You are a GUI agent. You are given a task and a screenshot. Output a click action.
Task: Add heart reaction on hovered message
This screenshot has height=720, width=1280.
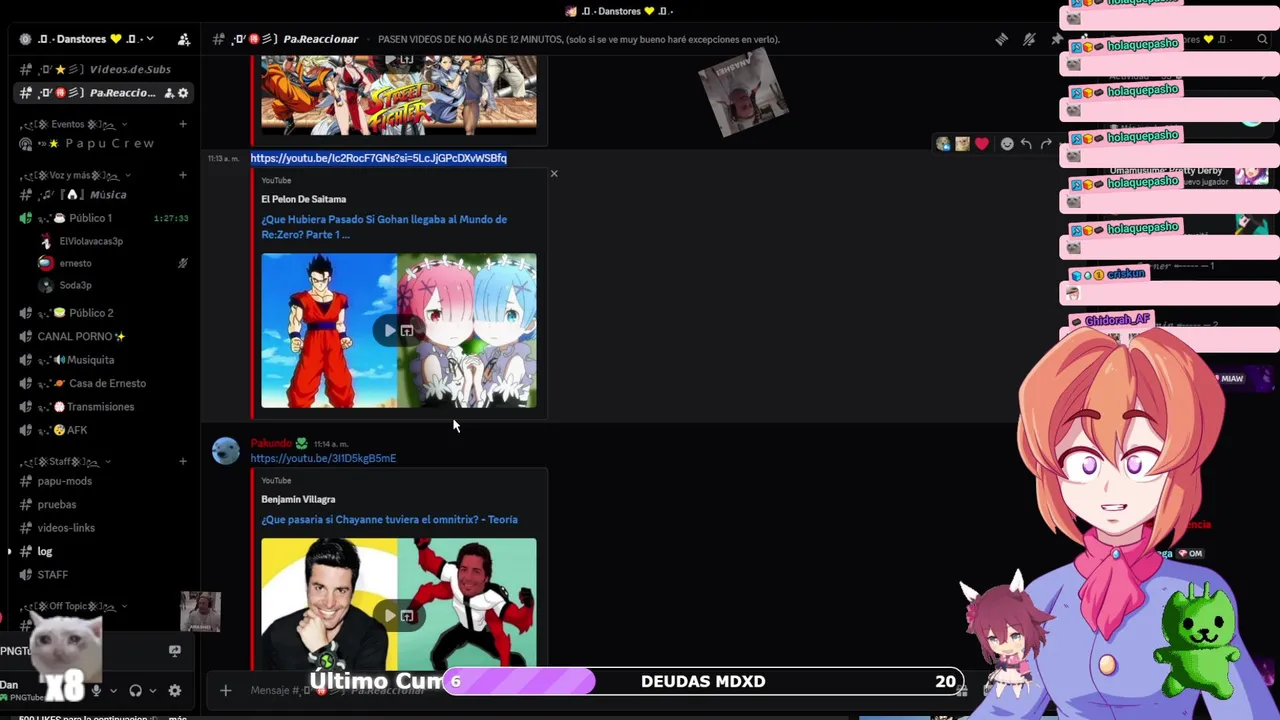(x=982, y=144)
